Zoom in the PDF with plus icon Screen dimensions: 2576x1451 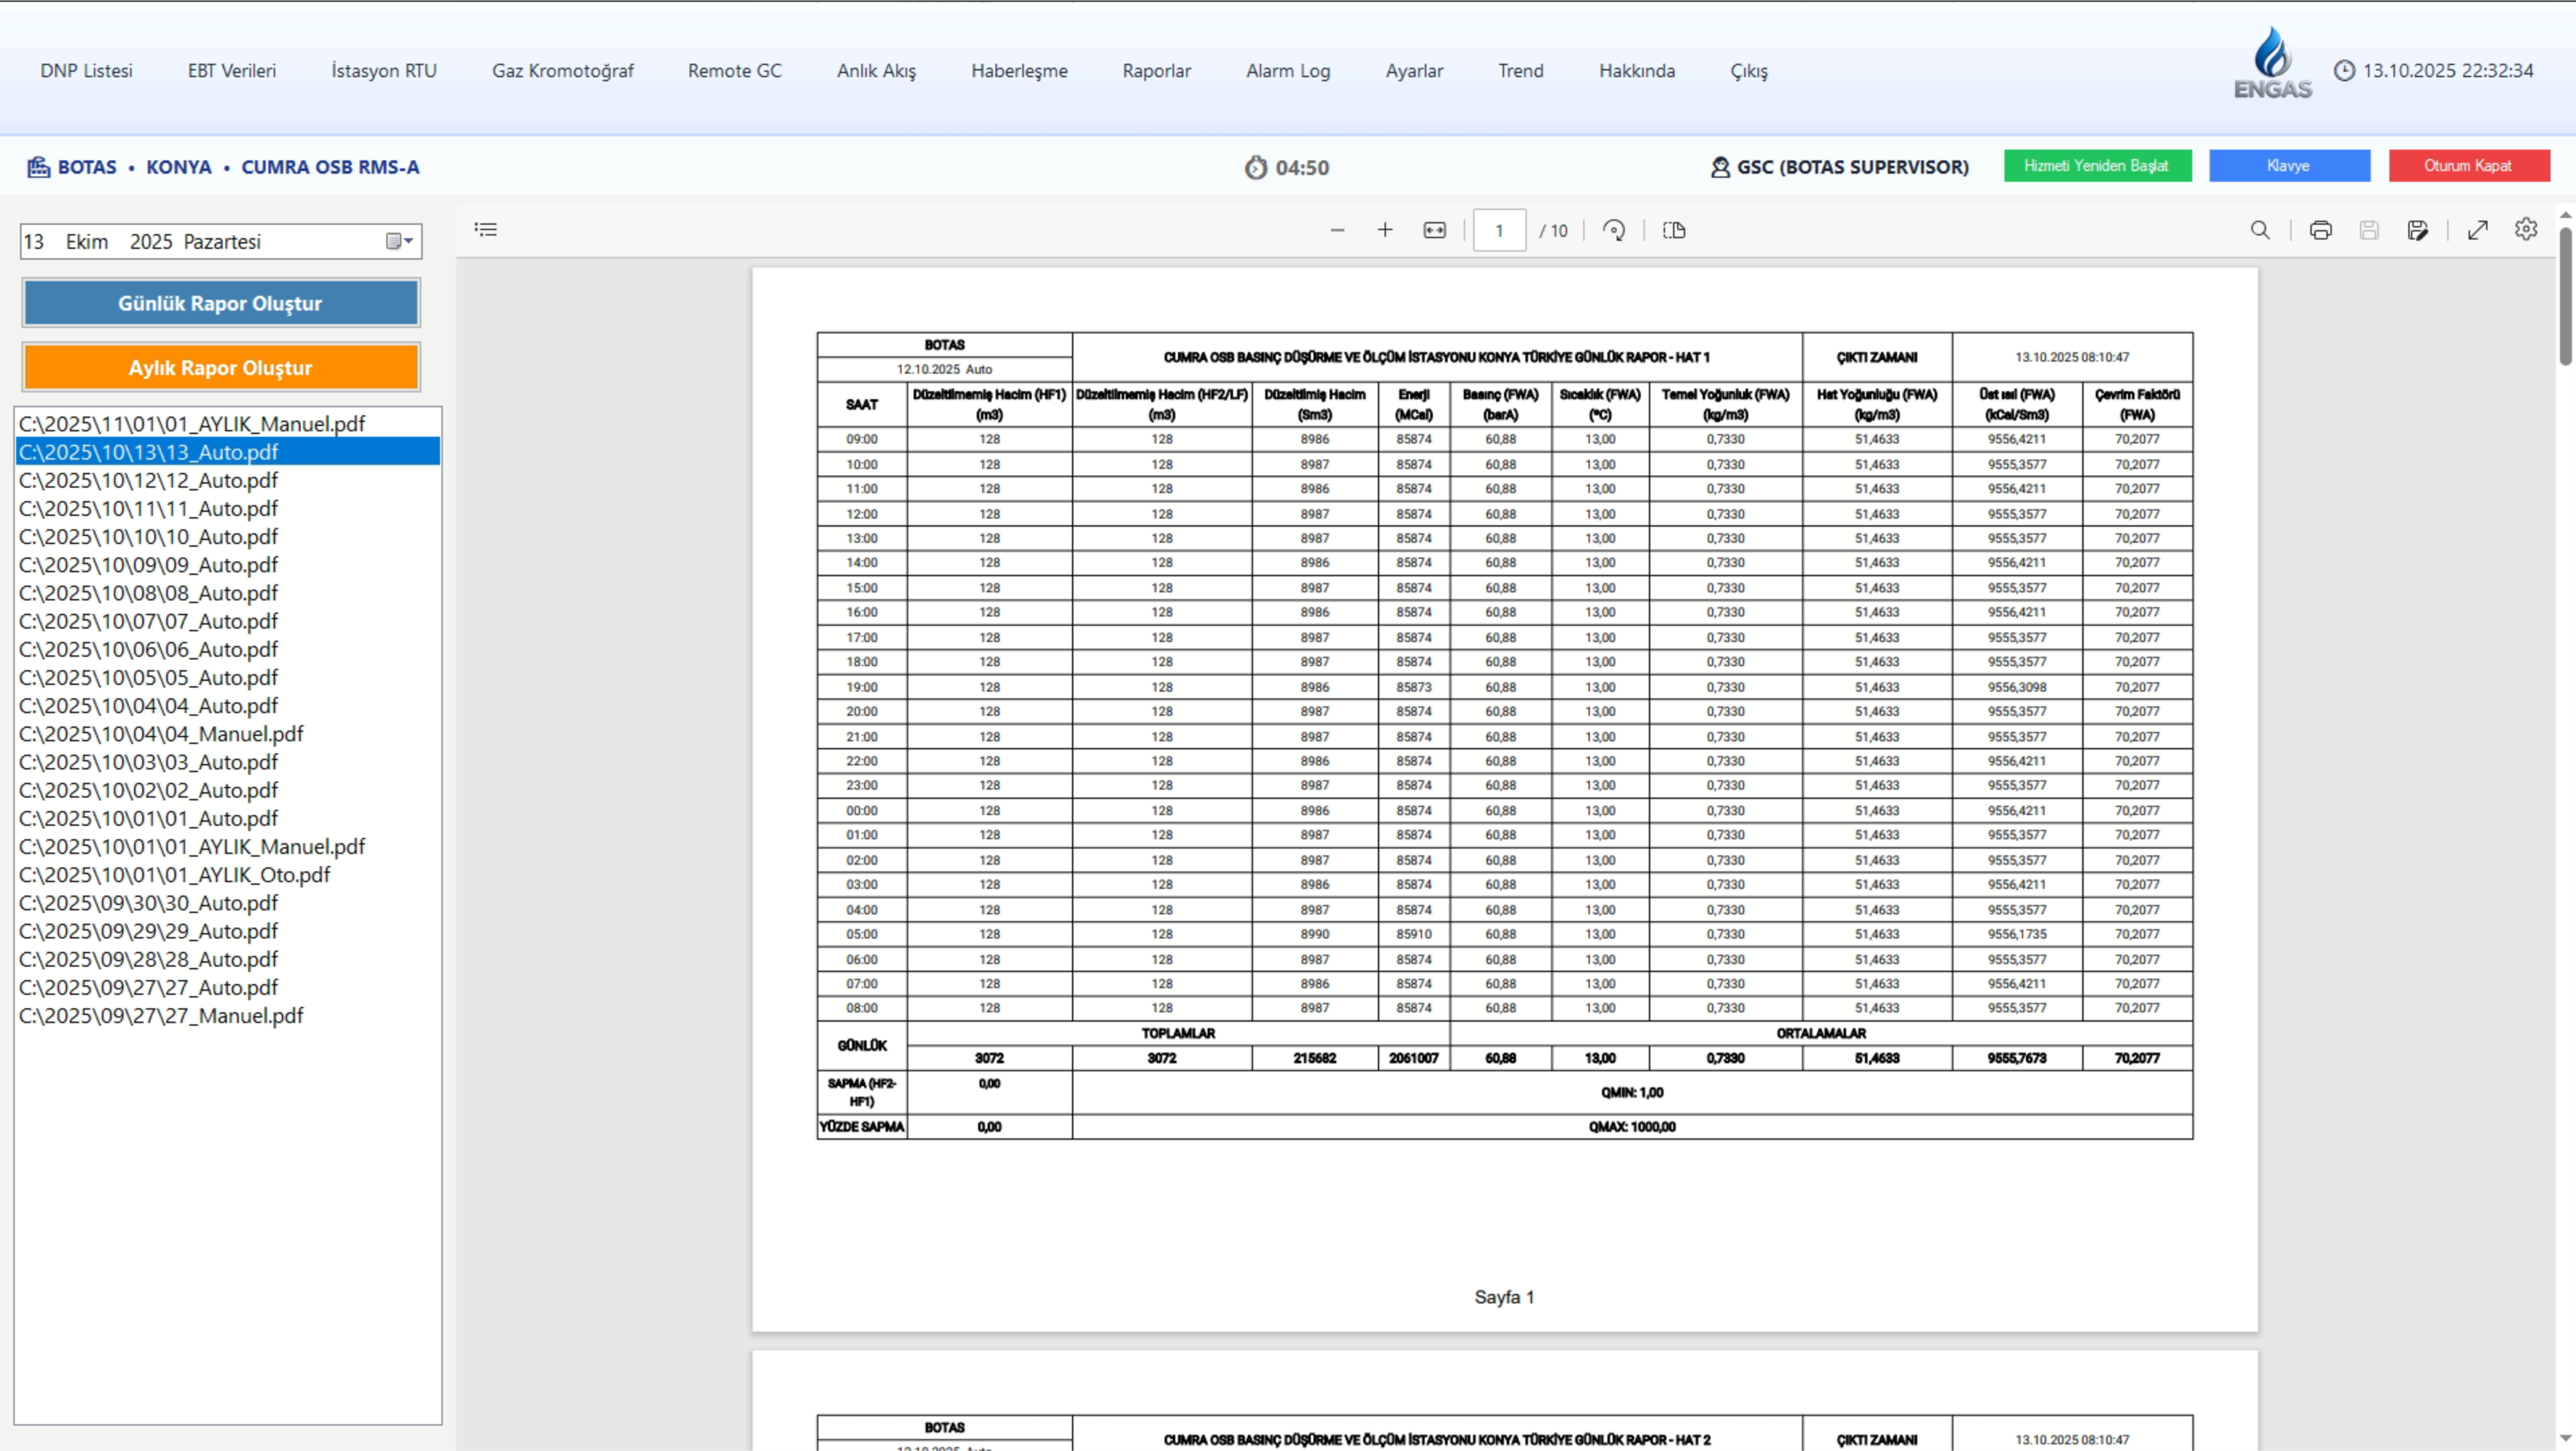point(1385,230)
